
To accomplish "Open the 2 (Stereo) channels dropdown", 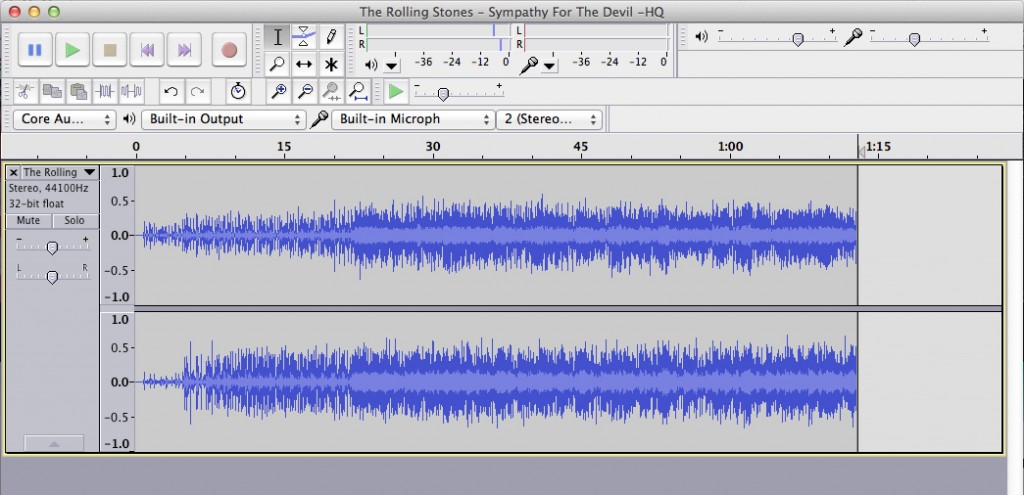I will point(549,119).
